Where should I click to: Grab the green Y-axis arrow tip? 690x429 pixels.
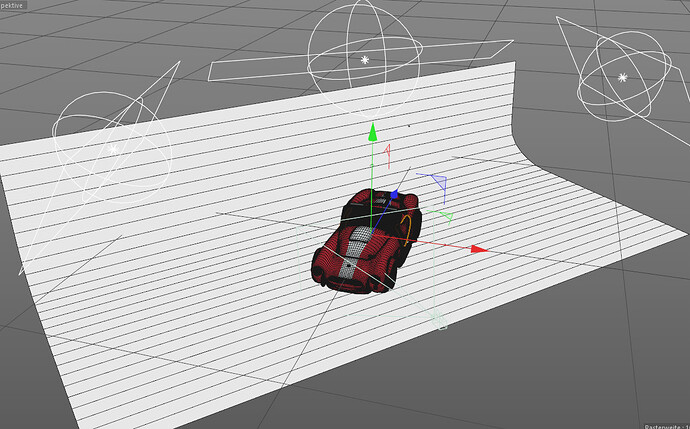pos(373,132)
